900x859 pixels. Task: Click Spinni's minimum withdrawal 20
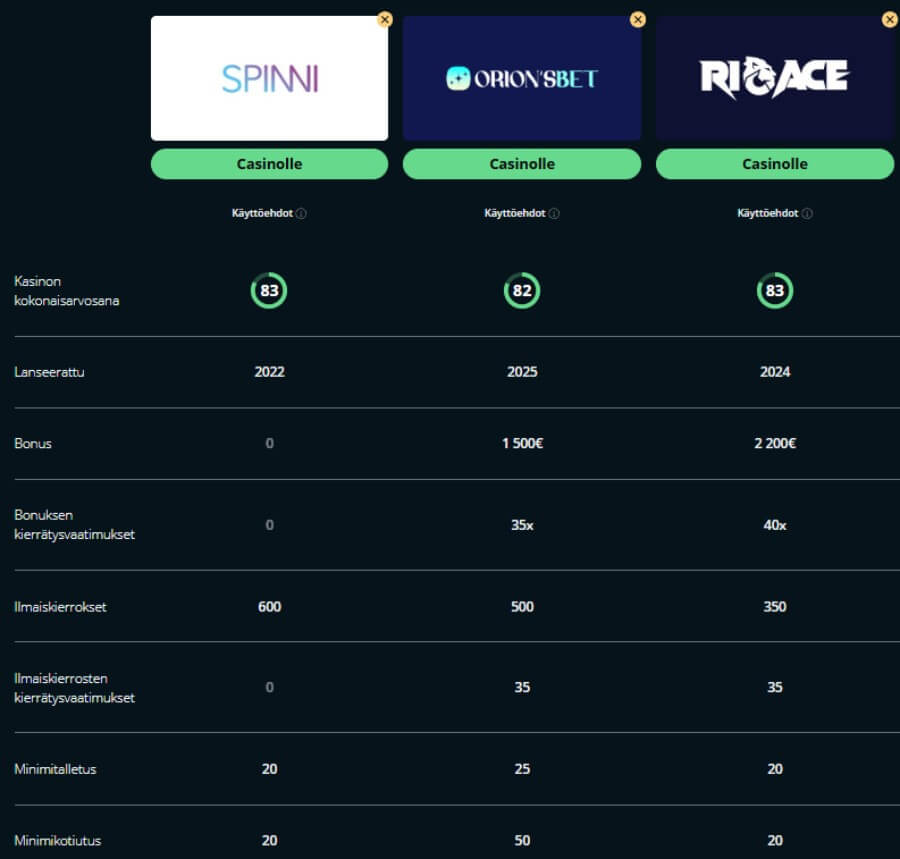(x=269, y=841)
